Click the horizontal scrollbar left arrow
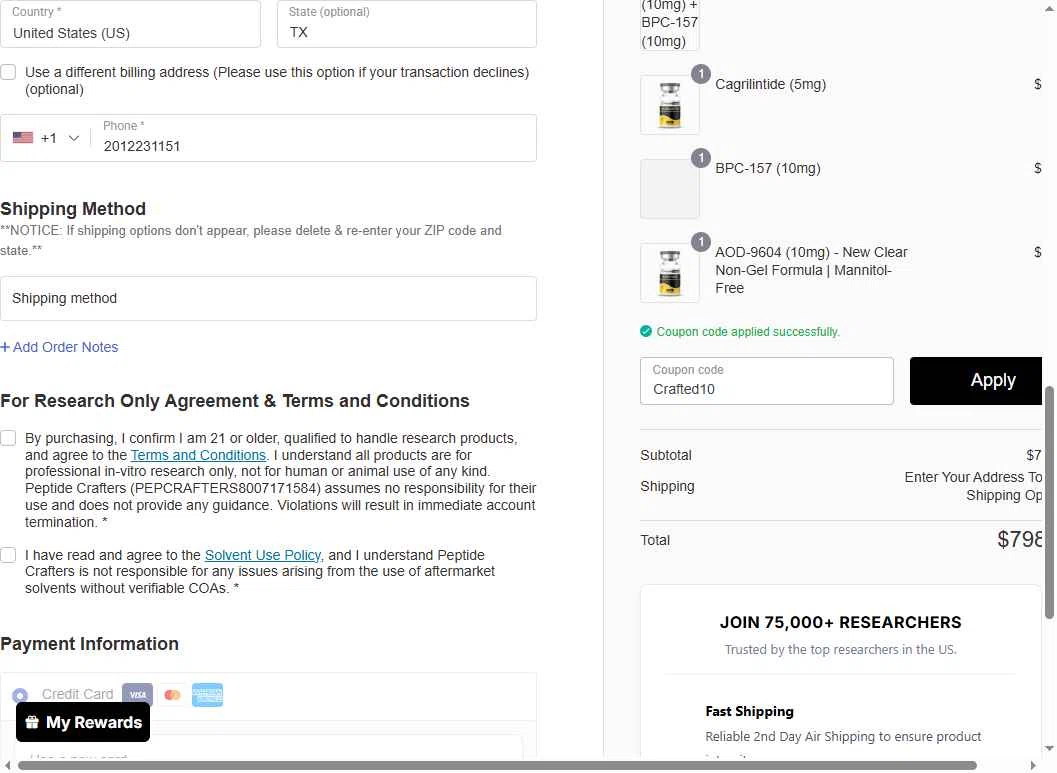The height and width of the screenshot is (773, 1057). (7, 766)
